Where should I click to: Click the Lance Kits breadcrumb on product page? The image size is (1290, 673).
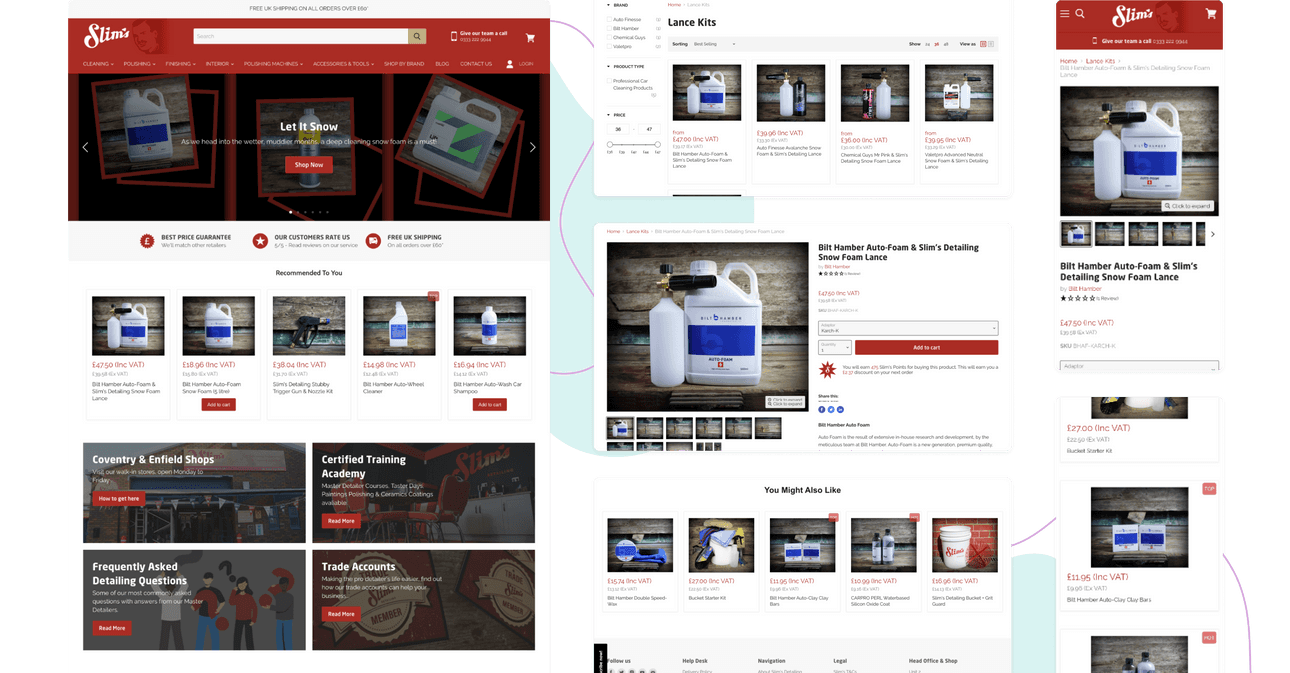point(637,232)
